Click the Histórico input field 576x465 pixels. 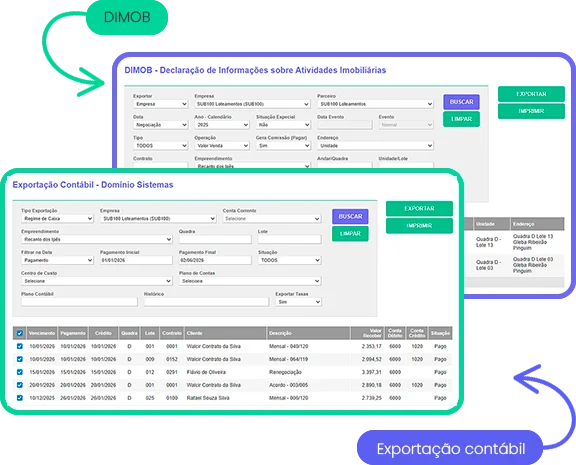206,302
